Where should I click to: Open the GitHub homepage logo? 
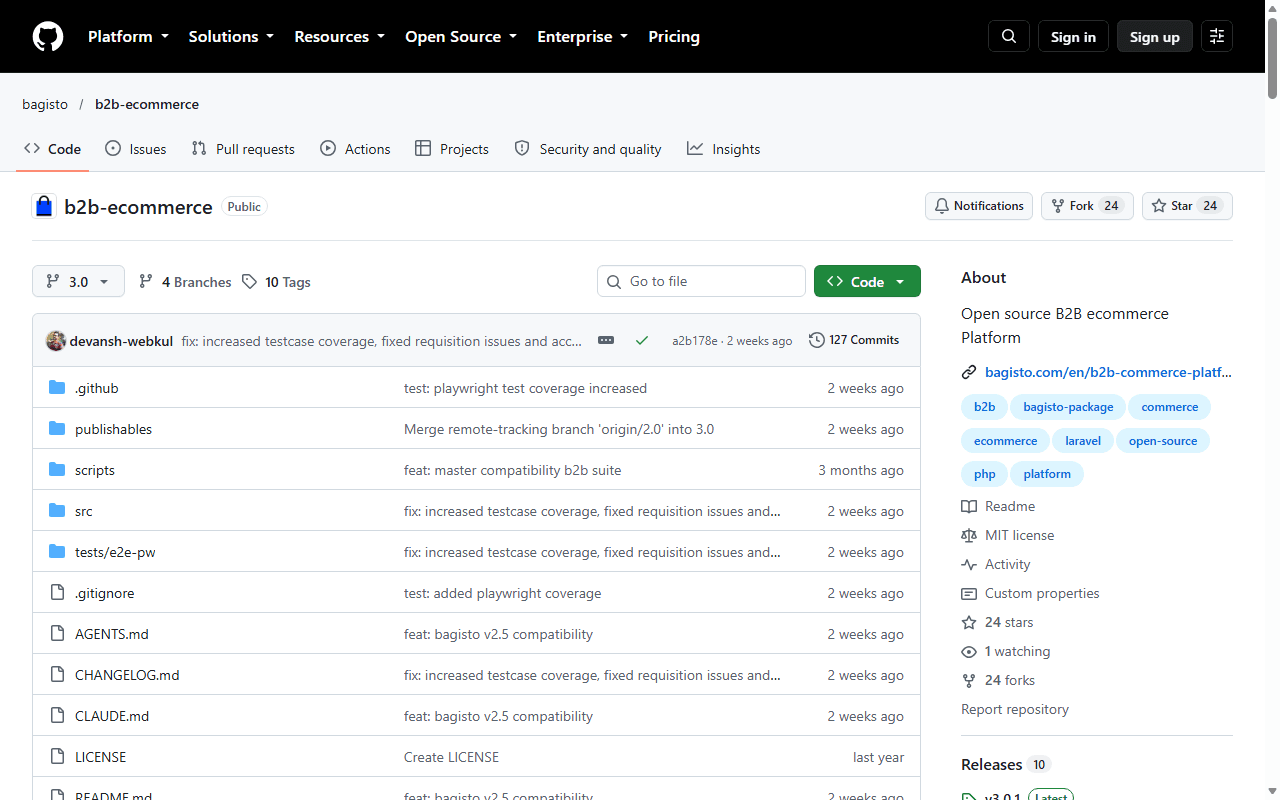pyautogui.click(x=48, y=37)
